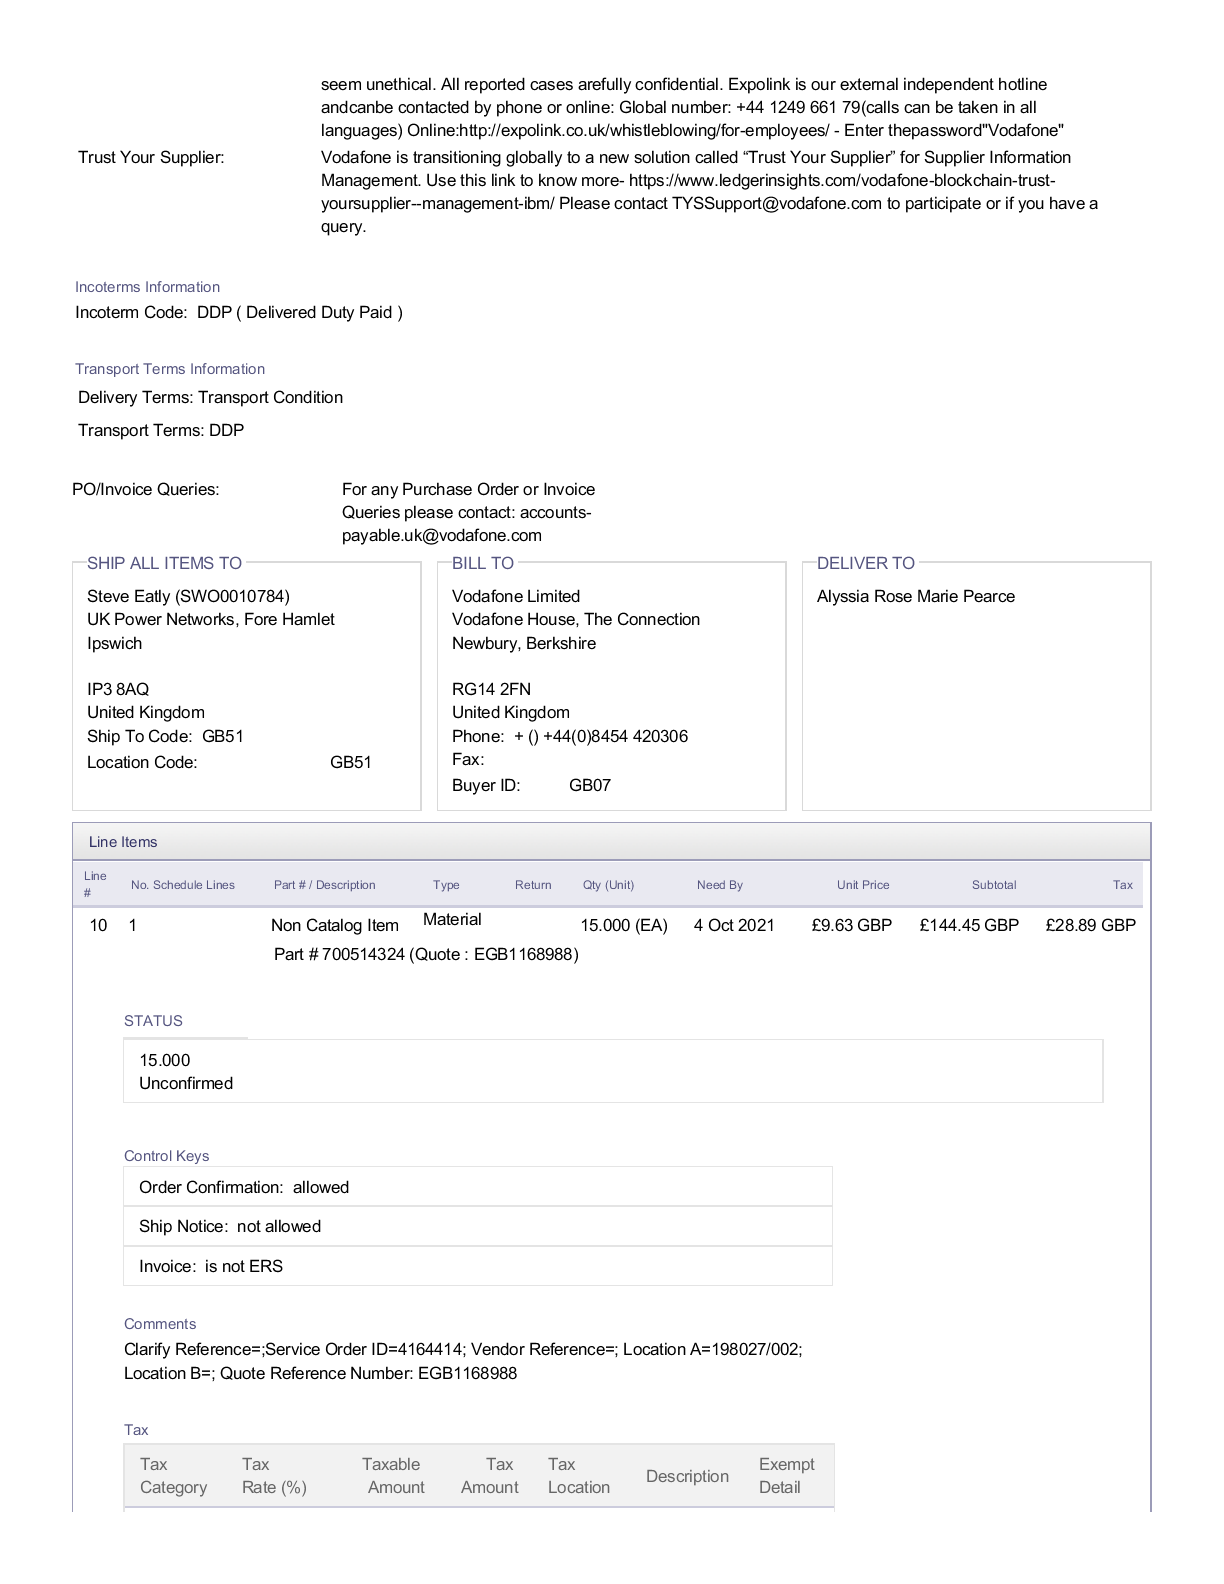Image resolution: width=1224 pixels, height=1584 pixels.
Task: Click the SHIP ALL ITEMS TO heading
Action: click(164, 563)
